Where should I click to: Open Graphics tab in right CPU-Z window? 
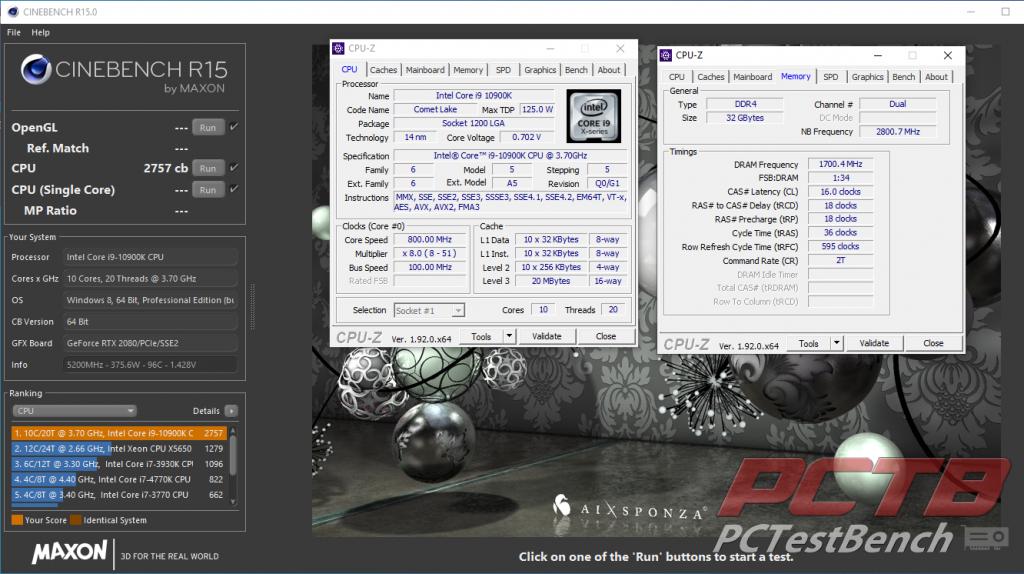coord(867,77)
